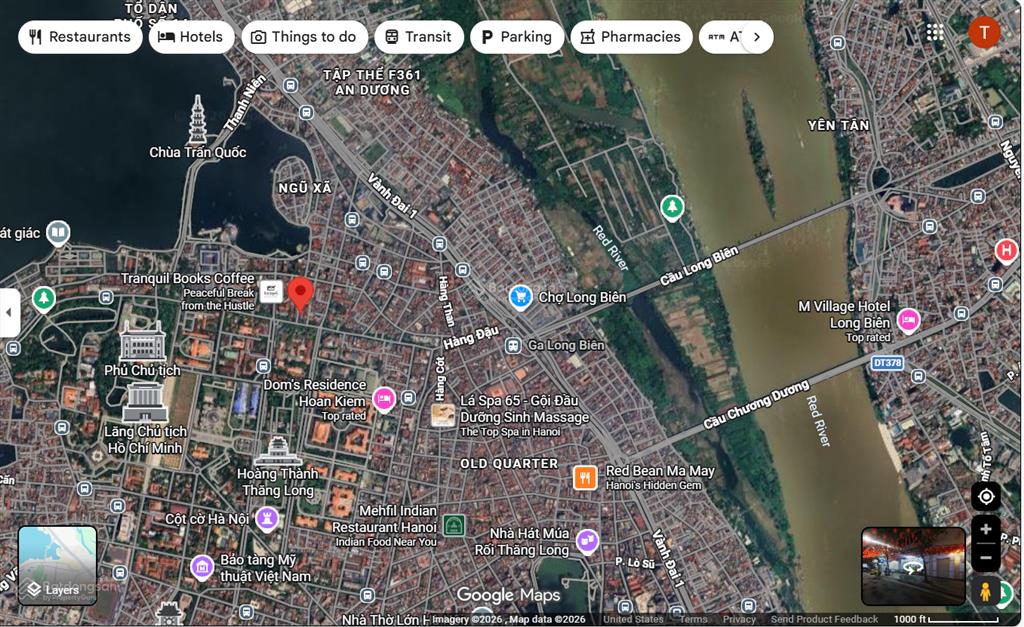This screenshot has width=1024, height=627.
Task: Show Parking locations
Action: click(517, 37)
